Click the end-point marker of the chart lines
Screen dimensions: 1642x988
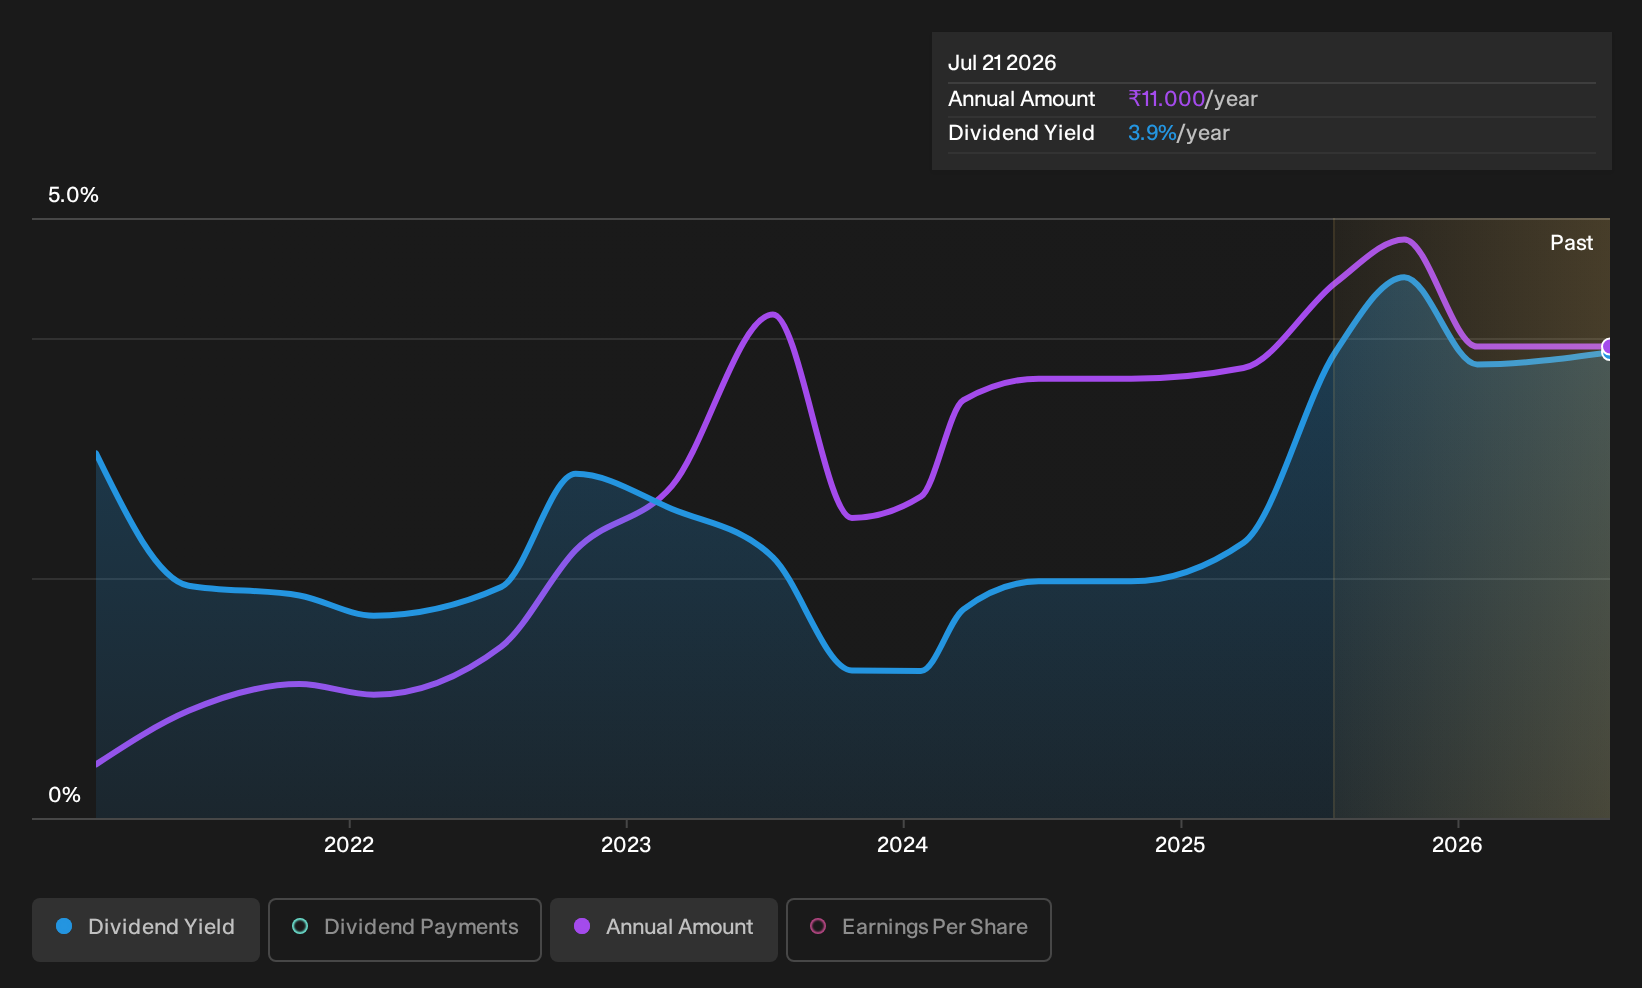point(1608,349)
